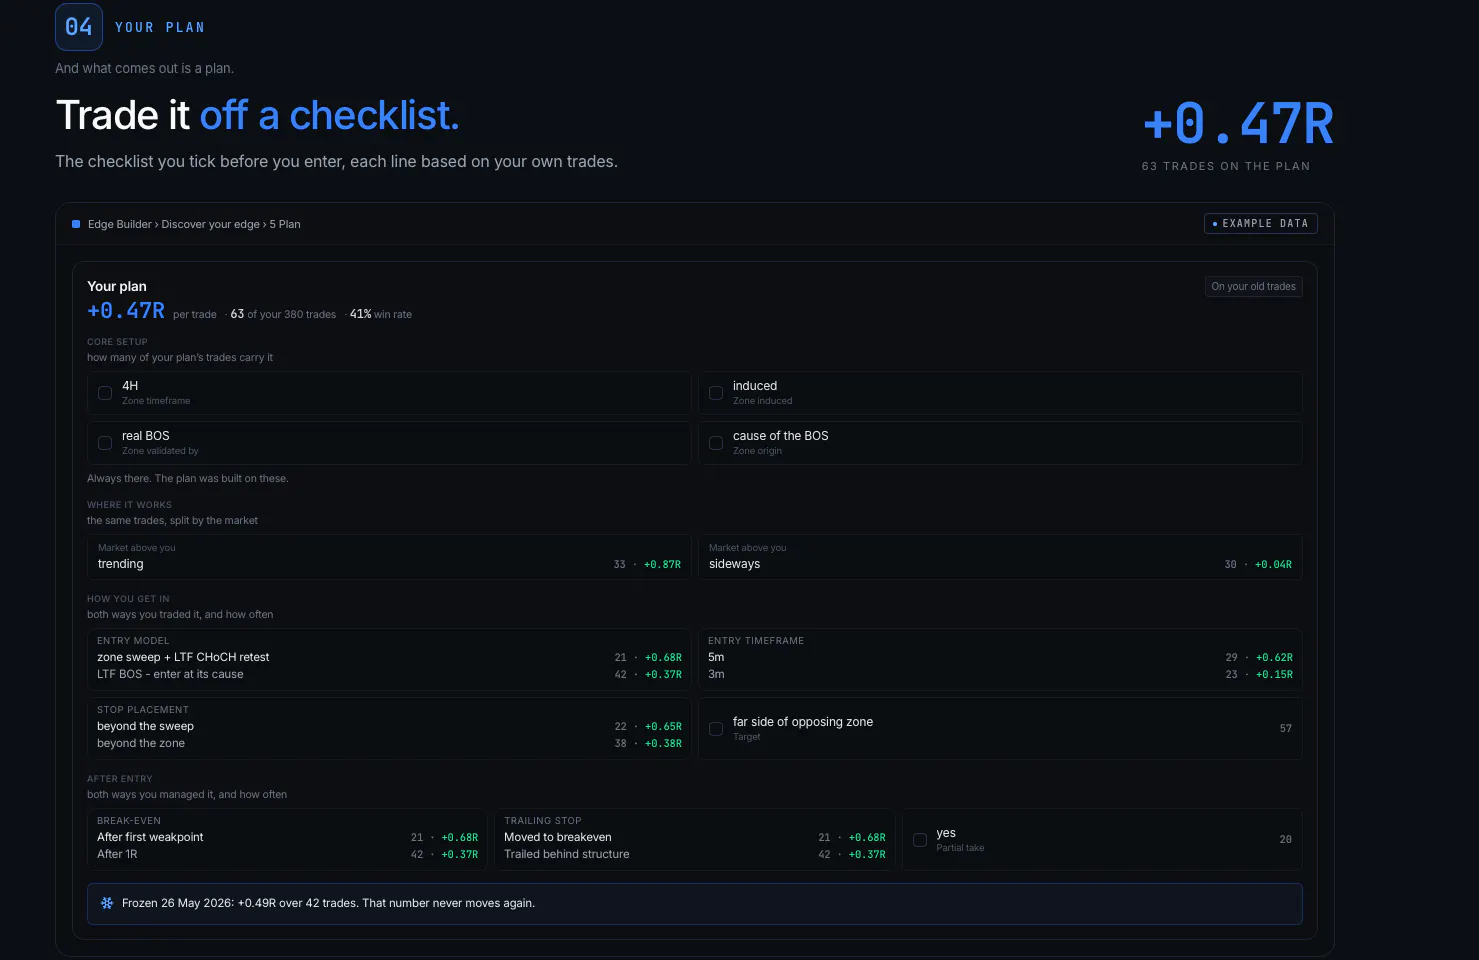Screen dimensions: 1479x960
Task: Select the "trending" market card
Action: 389,557
